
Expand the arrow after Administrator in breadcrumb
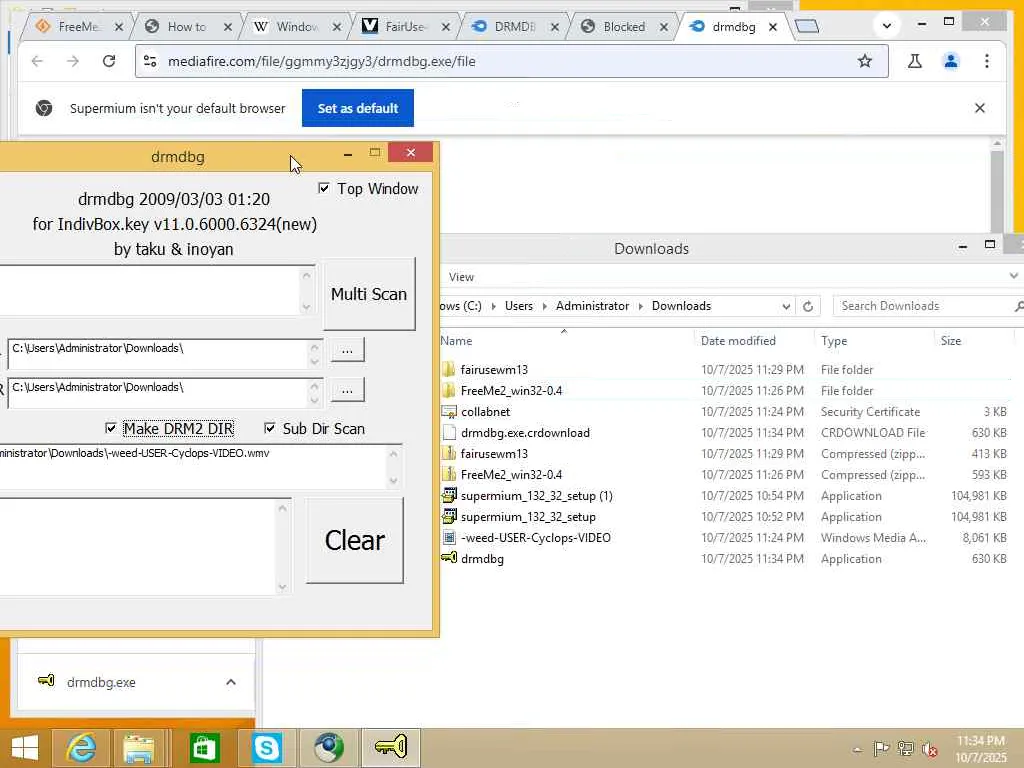[641, 306]
